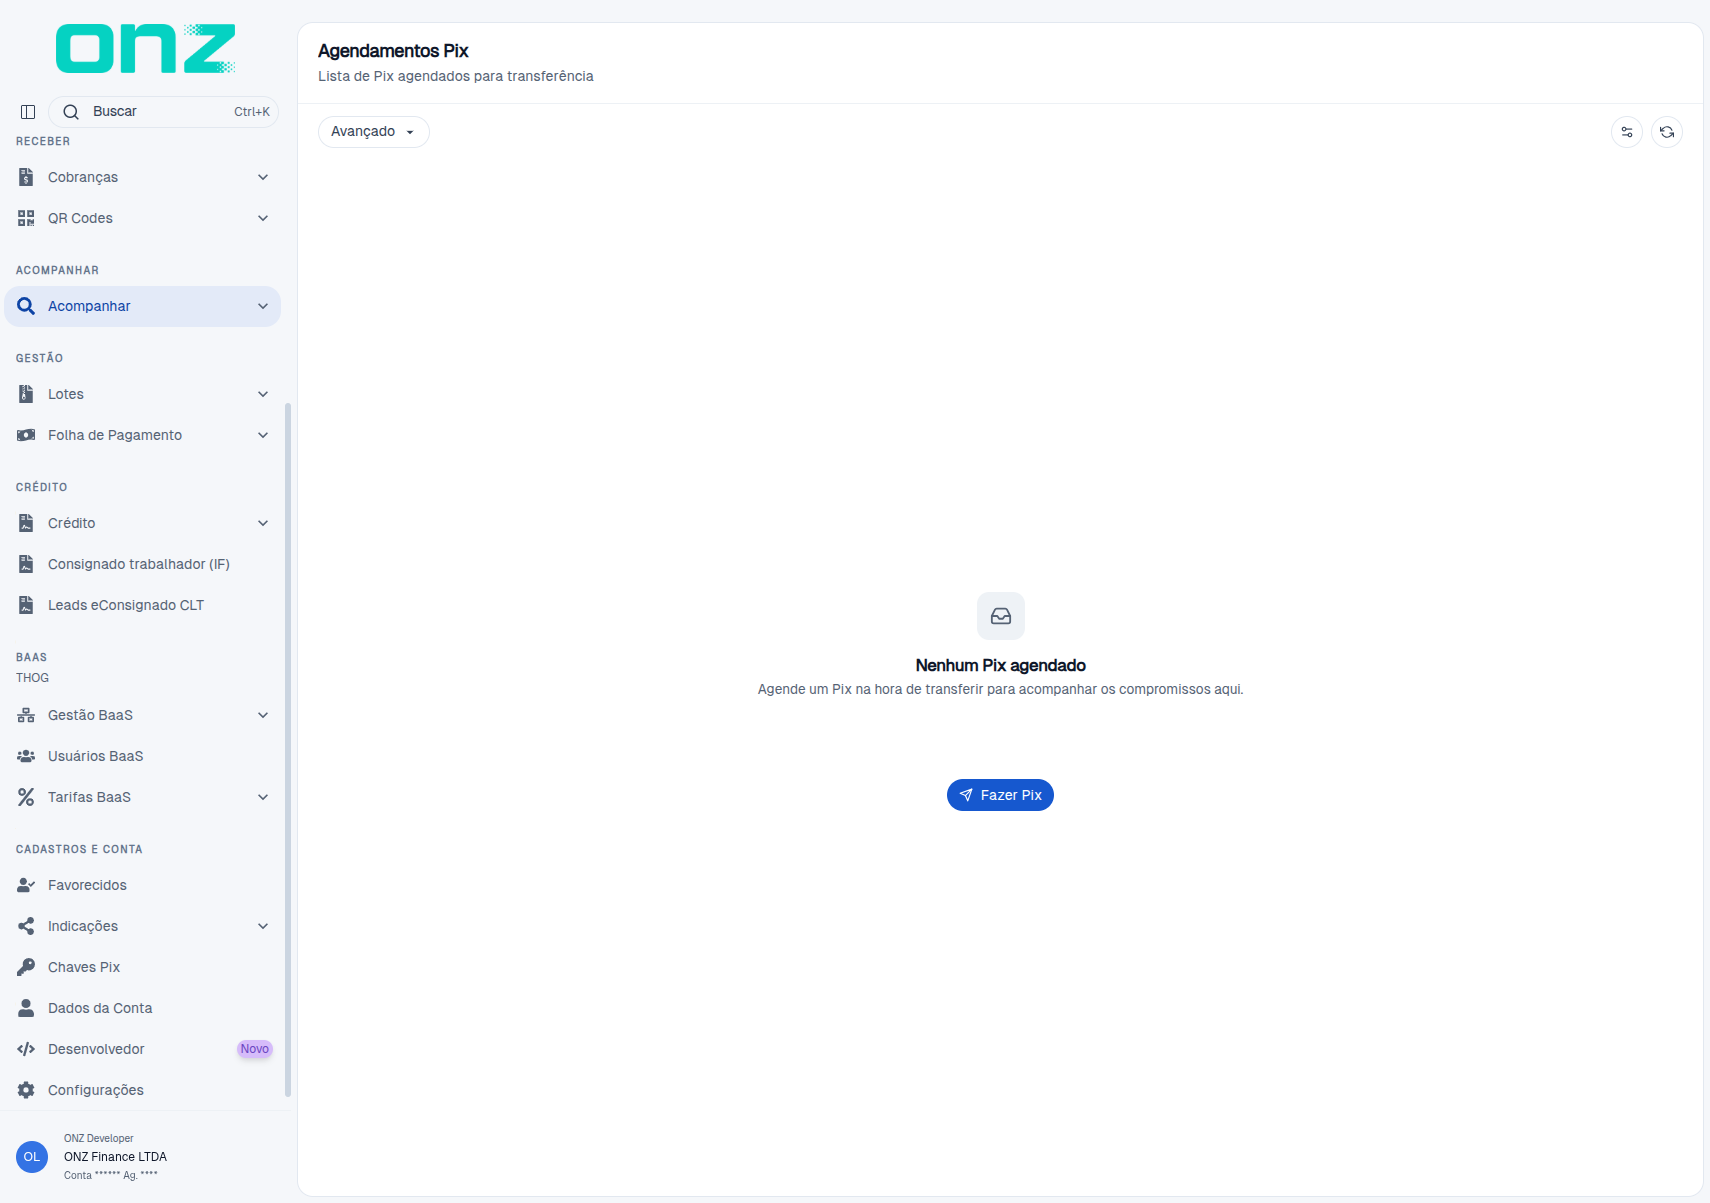Expand Tarifas BaaS section
Image resolution: width=1710 pixels, height=1203 pixels.
(x=142, y=797)
